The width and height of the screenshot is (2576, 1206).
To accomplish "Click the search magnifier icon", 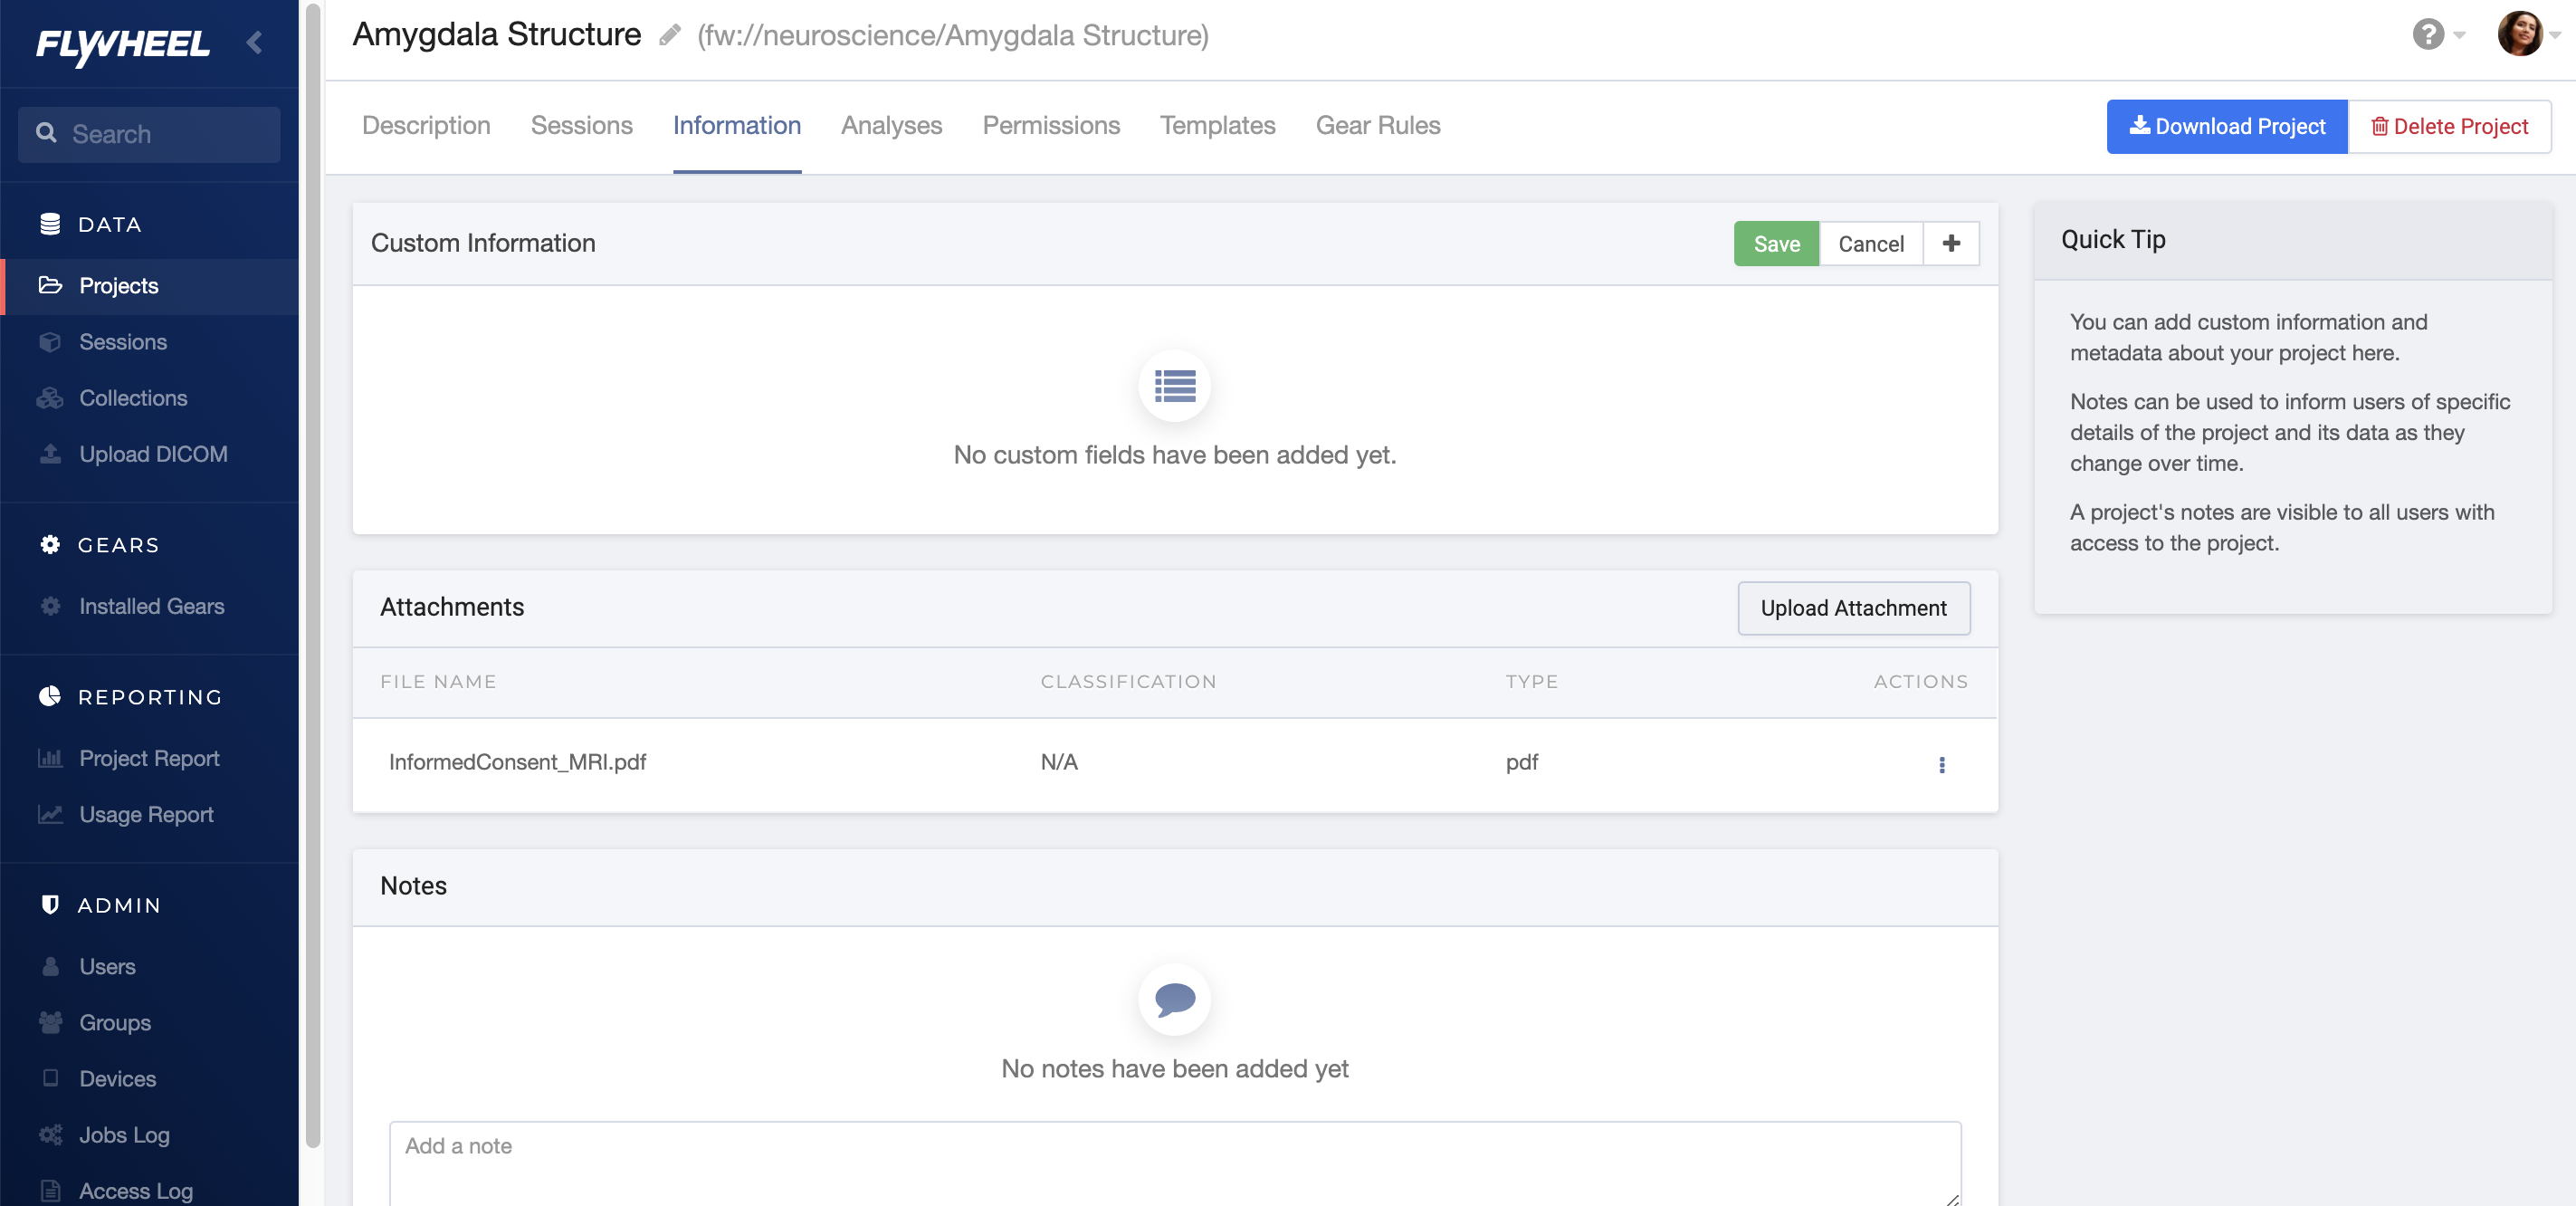I will [46, 133].
